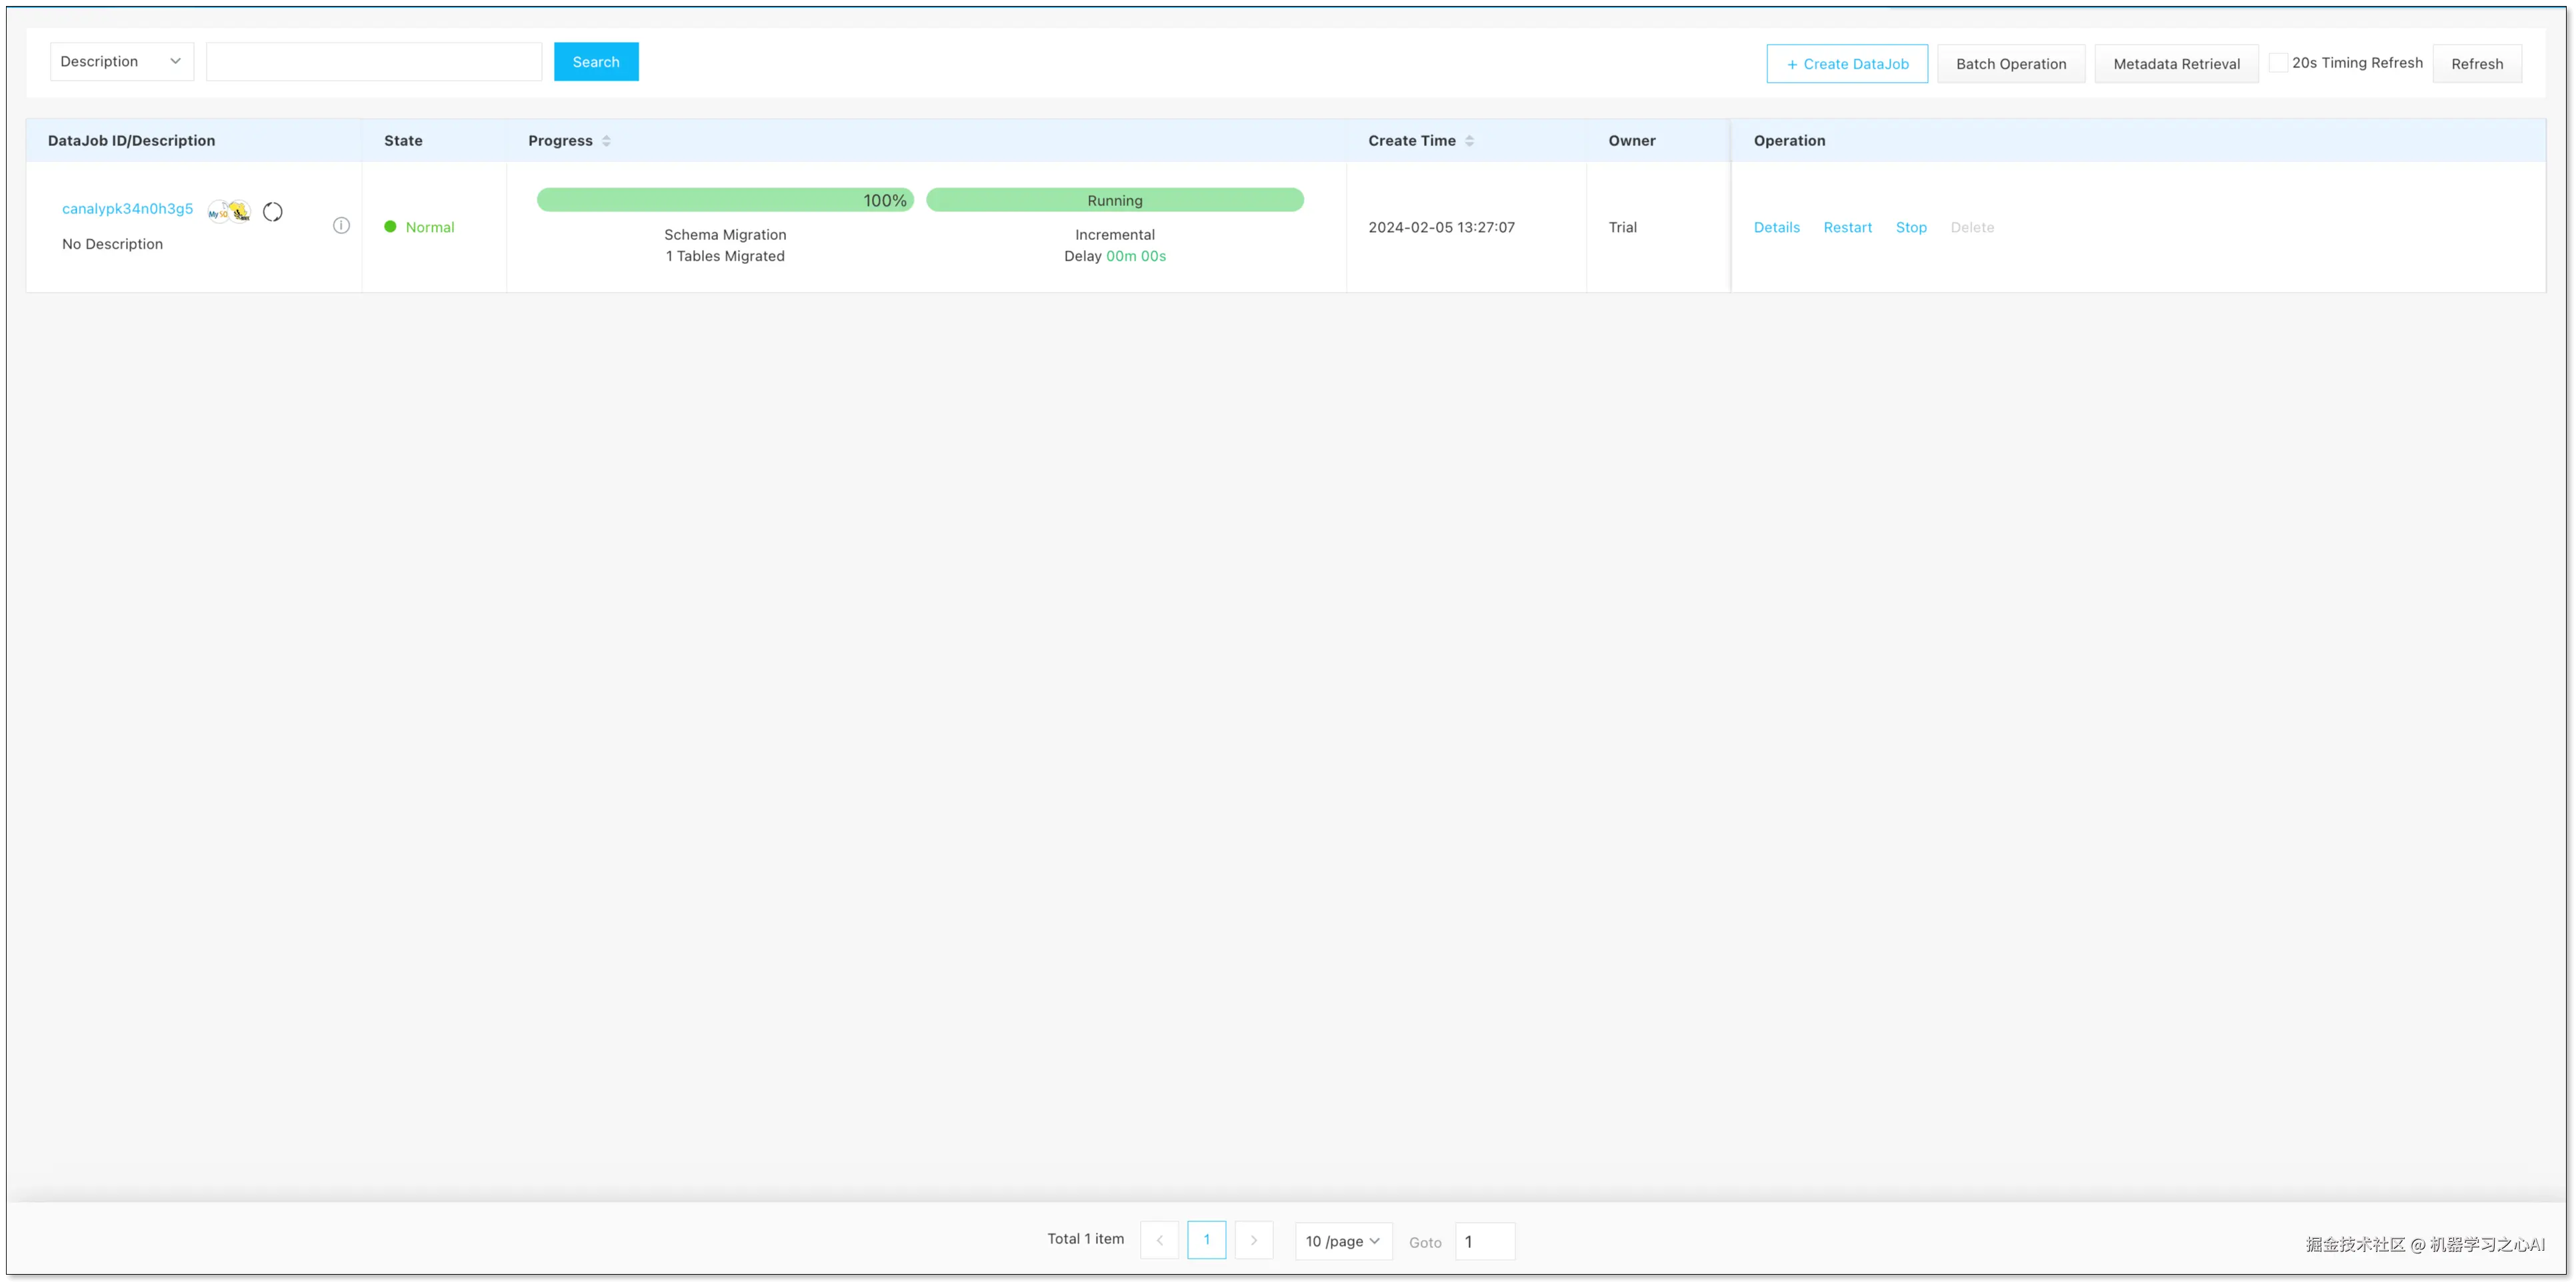Viewport: 2576px width, 1284px height.
Task: Open job canalypk34n0h3g5 link
Action: 127,209
